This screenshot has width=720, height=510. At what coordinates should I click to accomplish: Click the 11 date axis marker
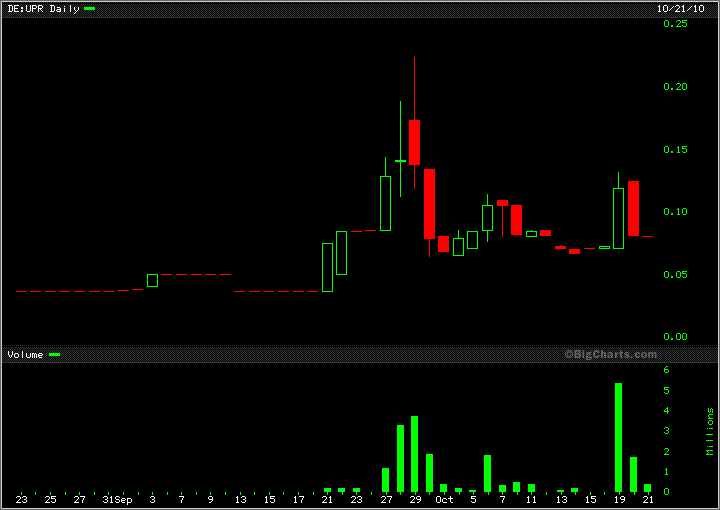click(531, 499)
